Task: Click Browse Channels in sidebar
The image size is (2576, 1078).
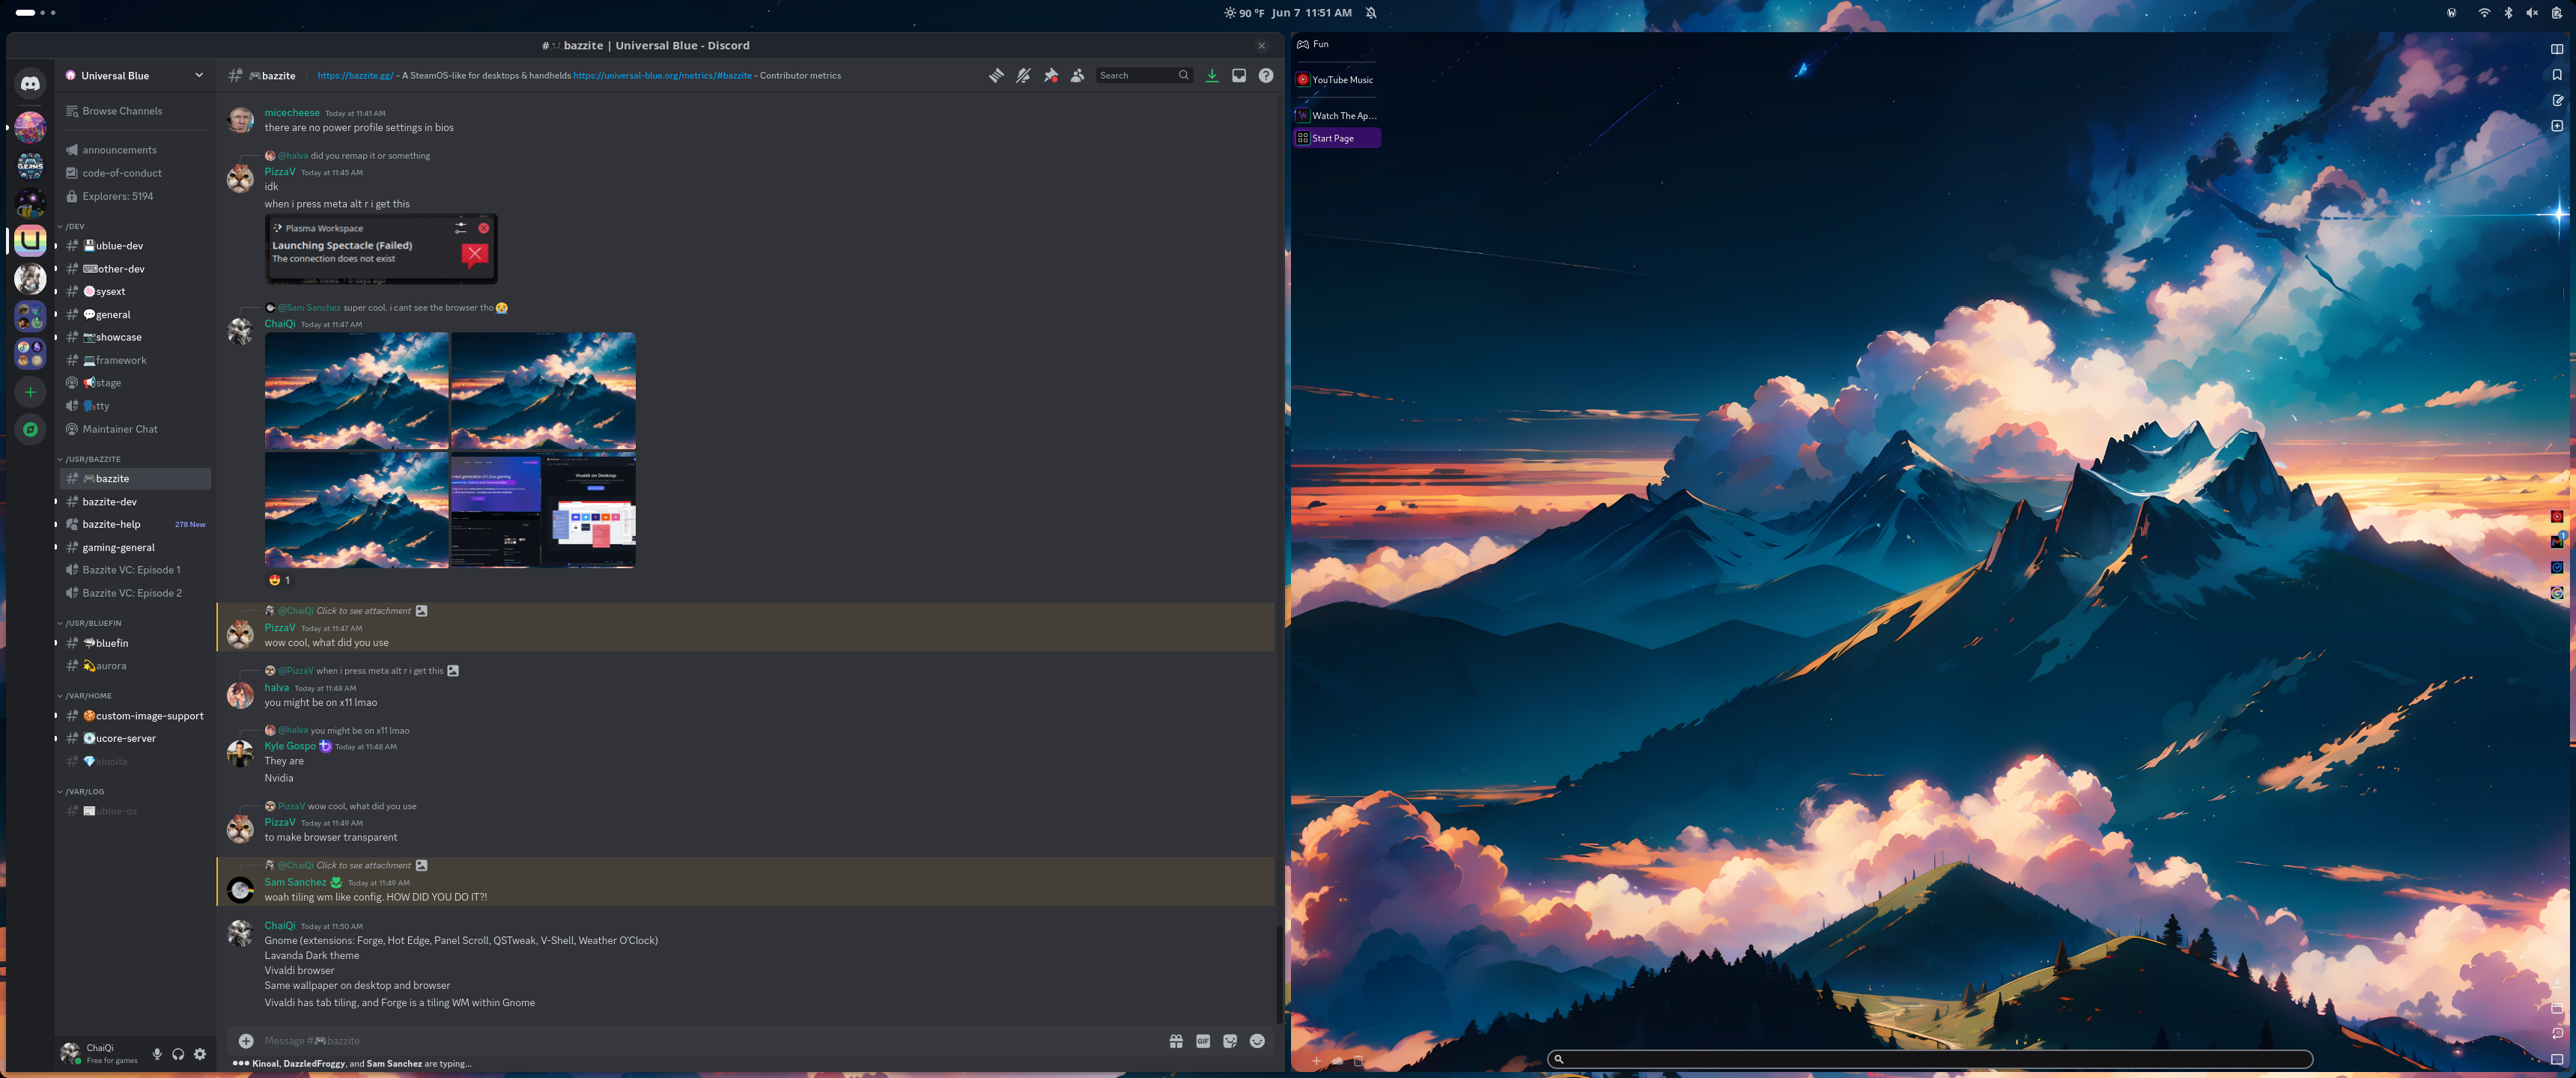Action: coord(122,111)
